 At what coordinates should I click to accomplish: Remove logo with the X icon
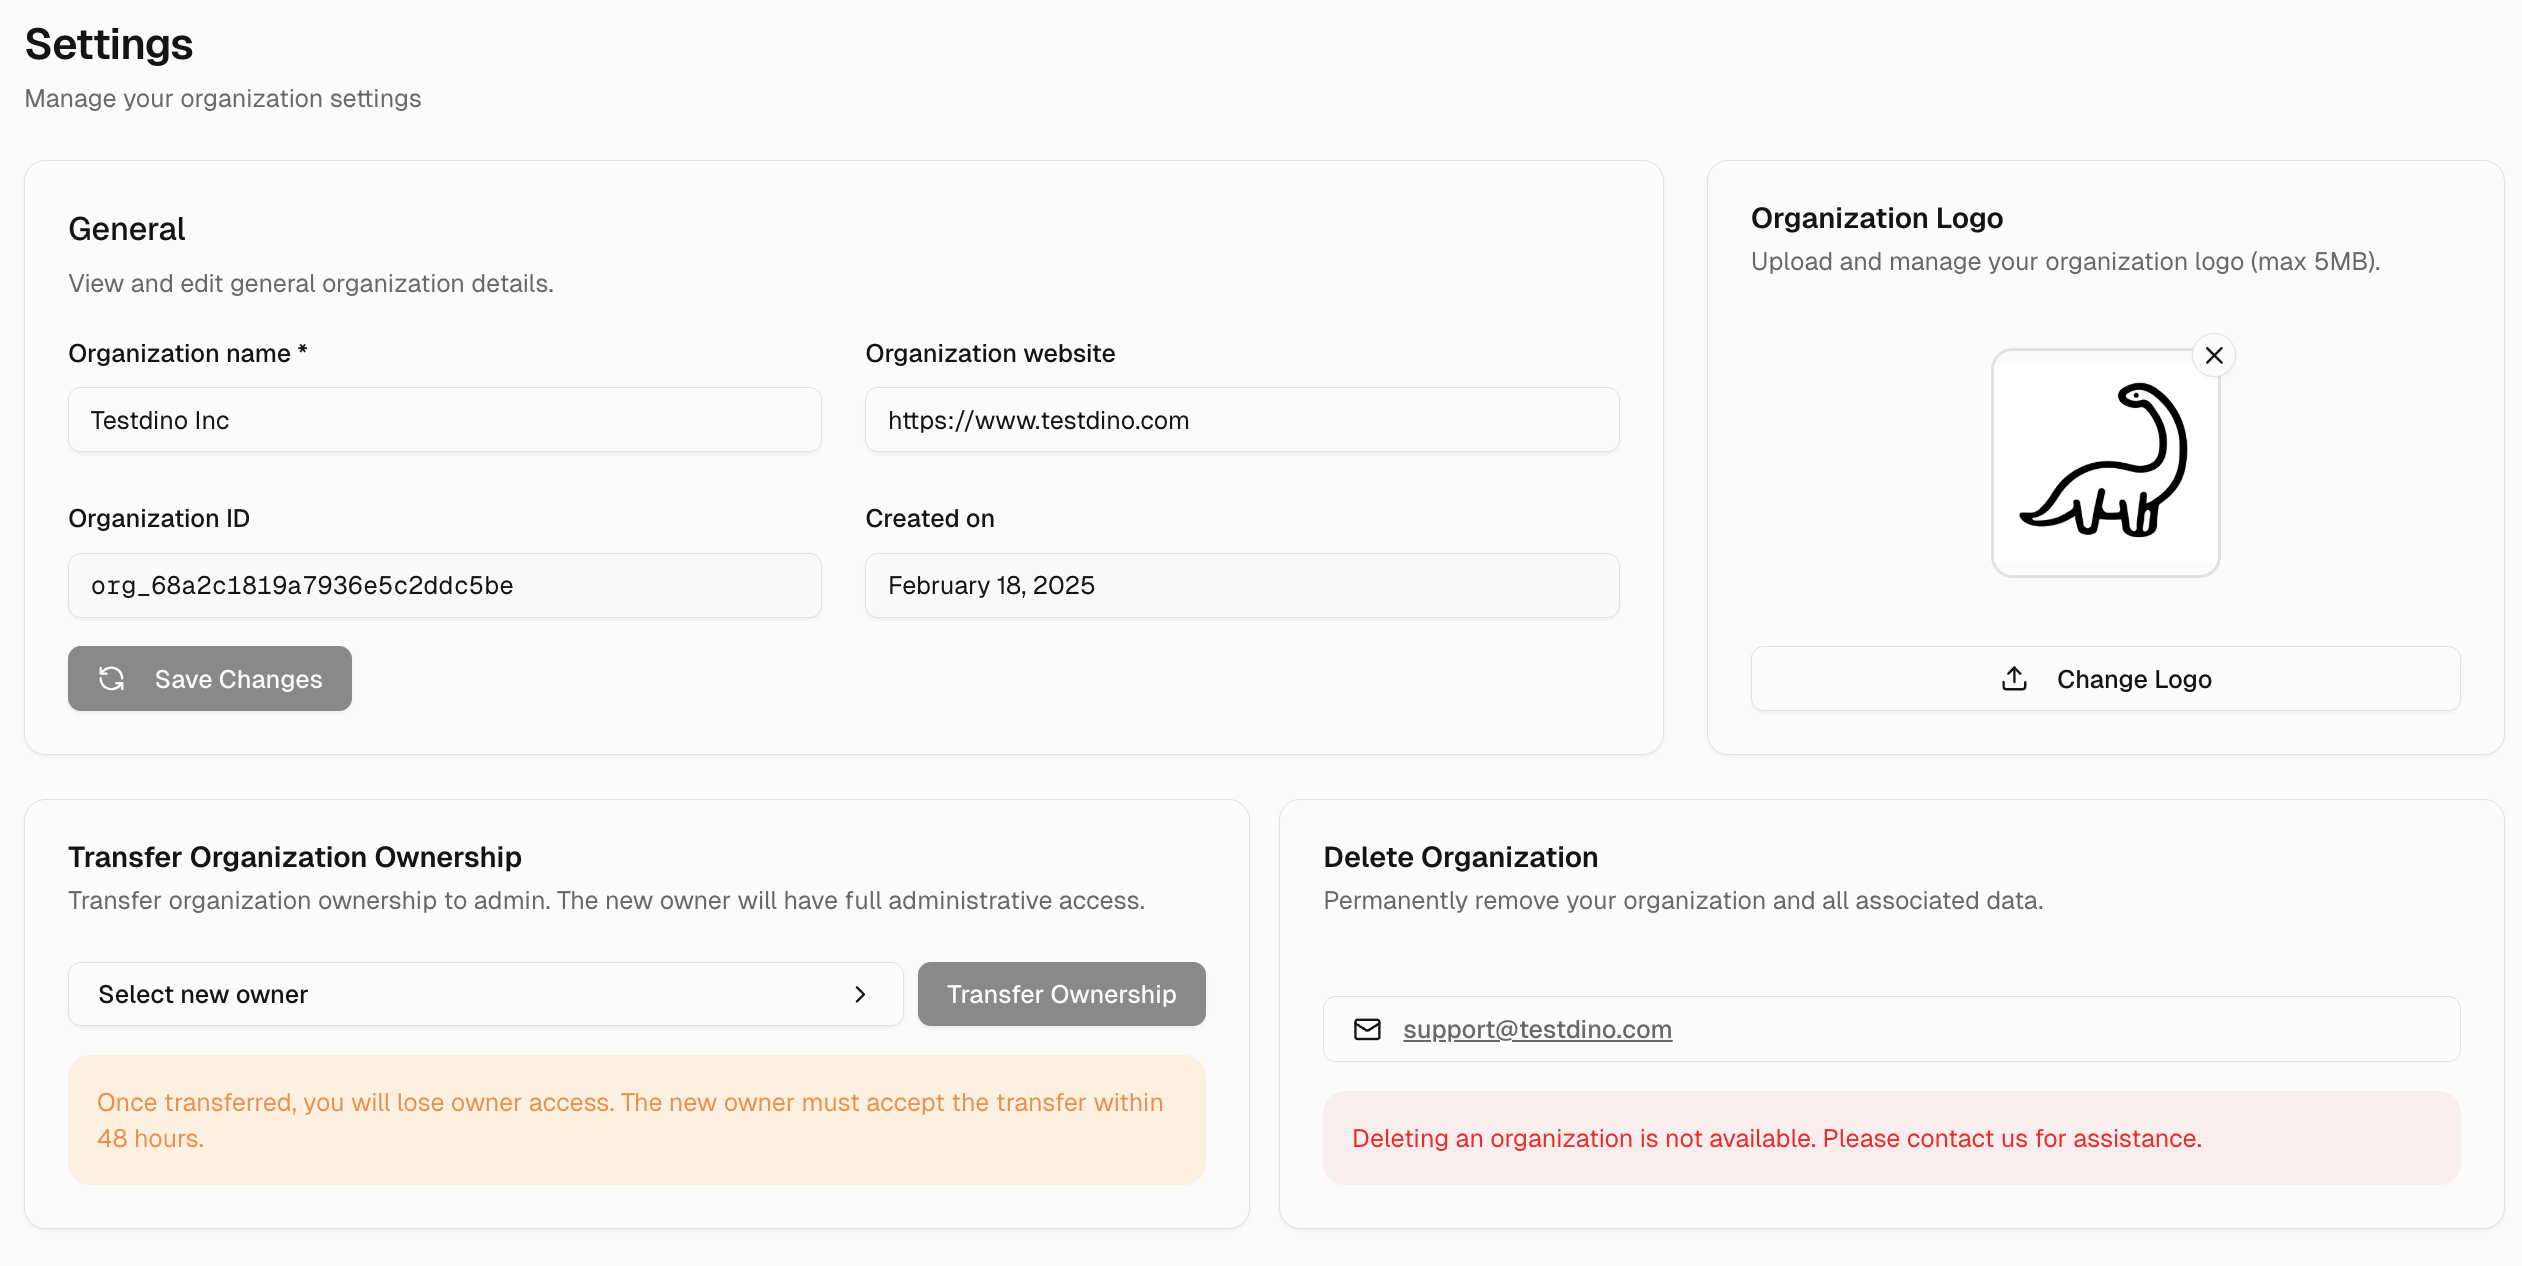[2213, 356]
